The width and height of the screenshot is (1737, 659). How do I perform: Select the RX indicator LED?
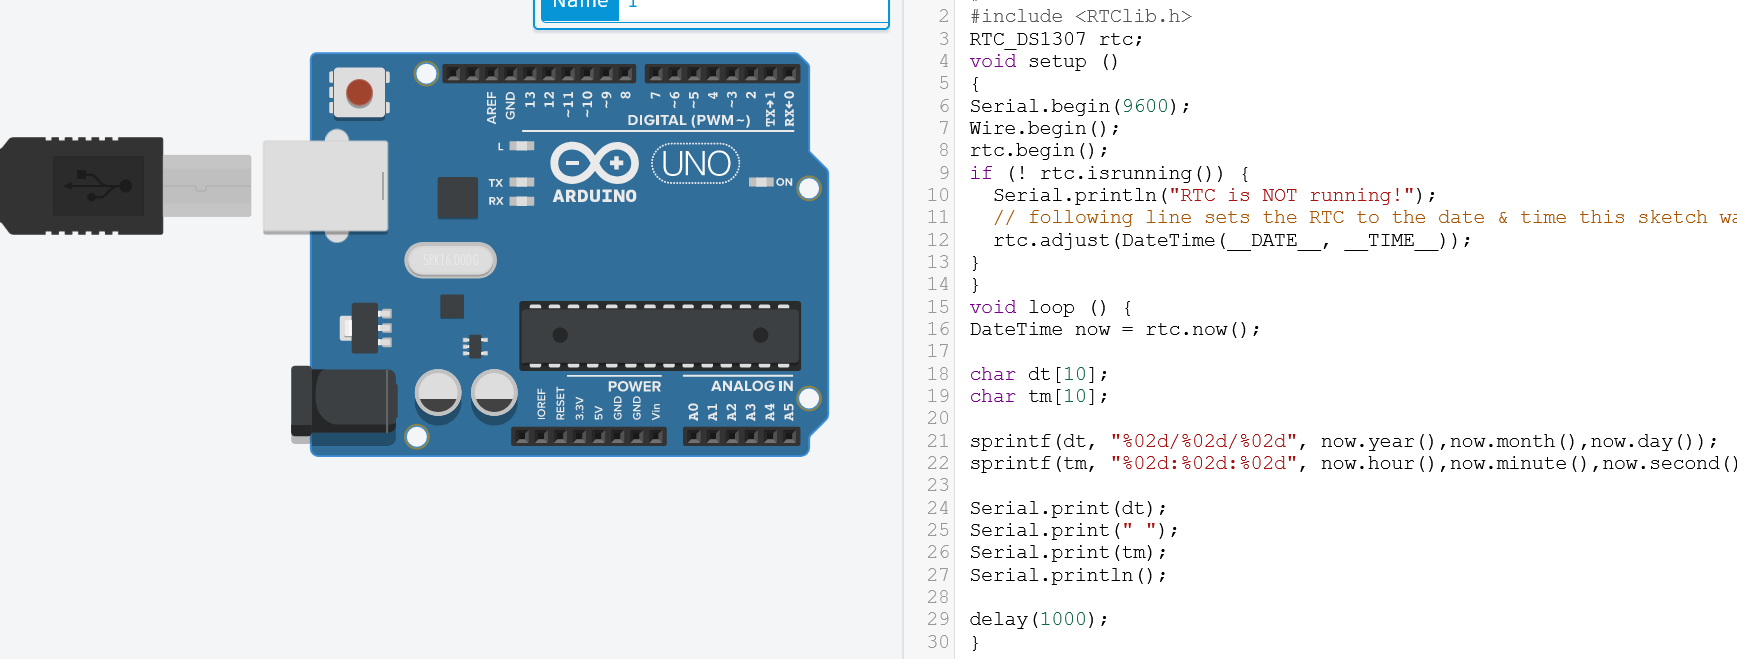tap(522, 201)
